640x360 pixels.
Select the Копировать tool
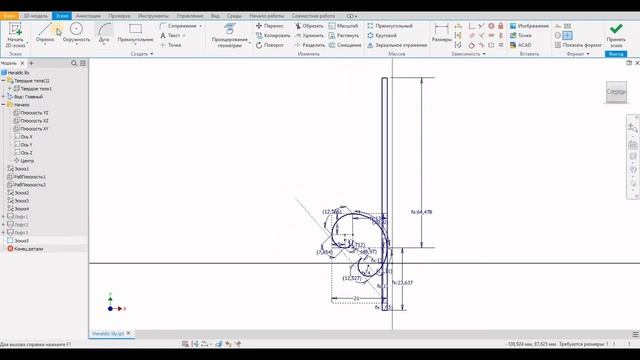tap(273, 36)
